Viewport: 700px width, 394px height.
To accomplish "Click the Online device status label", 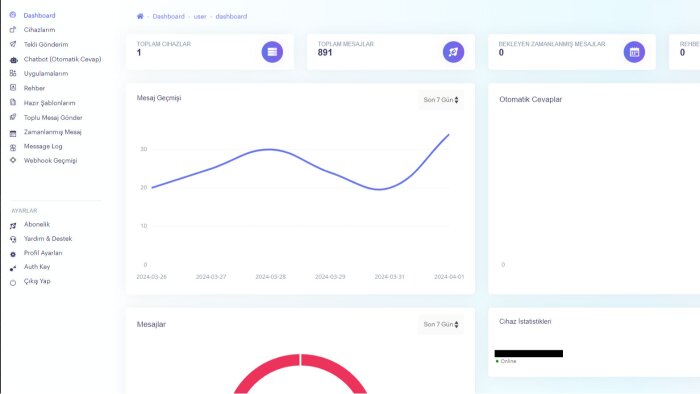I will coord(508,361).
